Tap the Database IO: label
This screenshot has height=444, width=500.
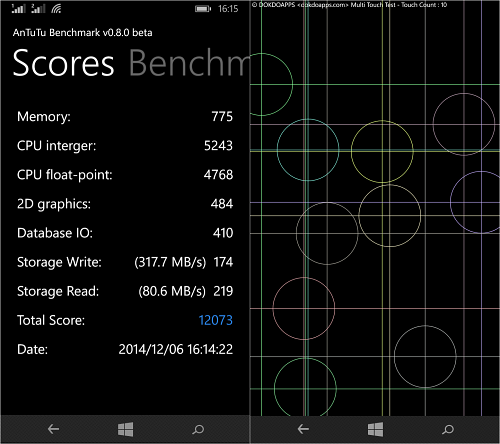pos(55,233)
